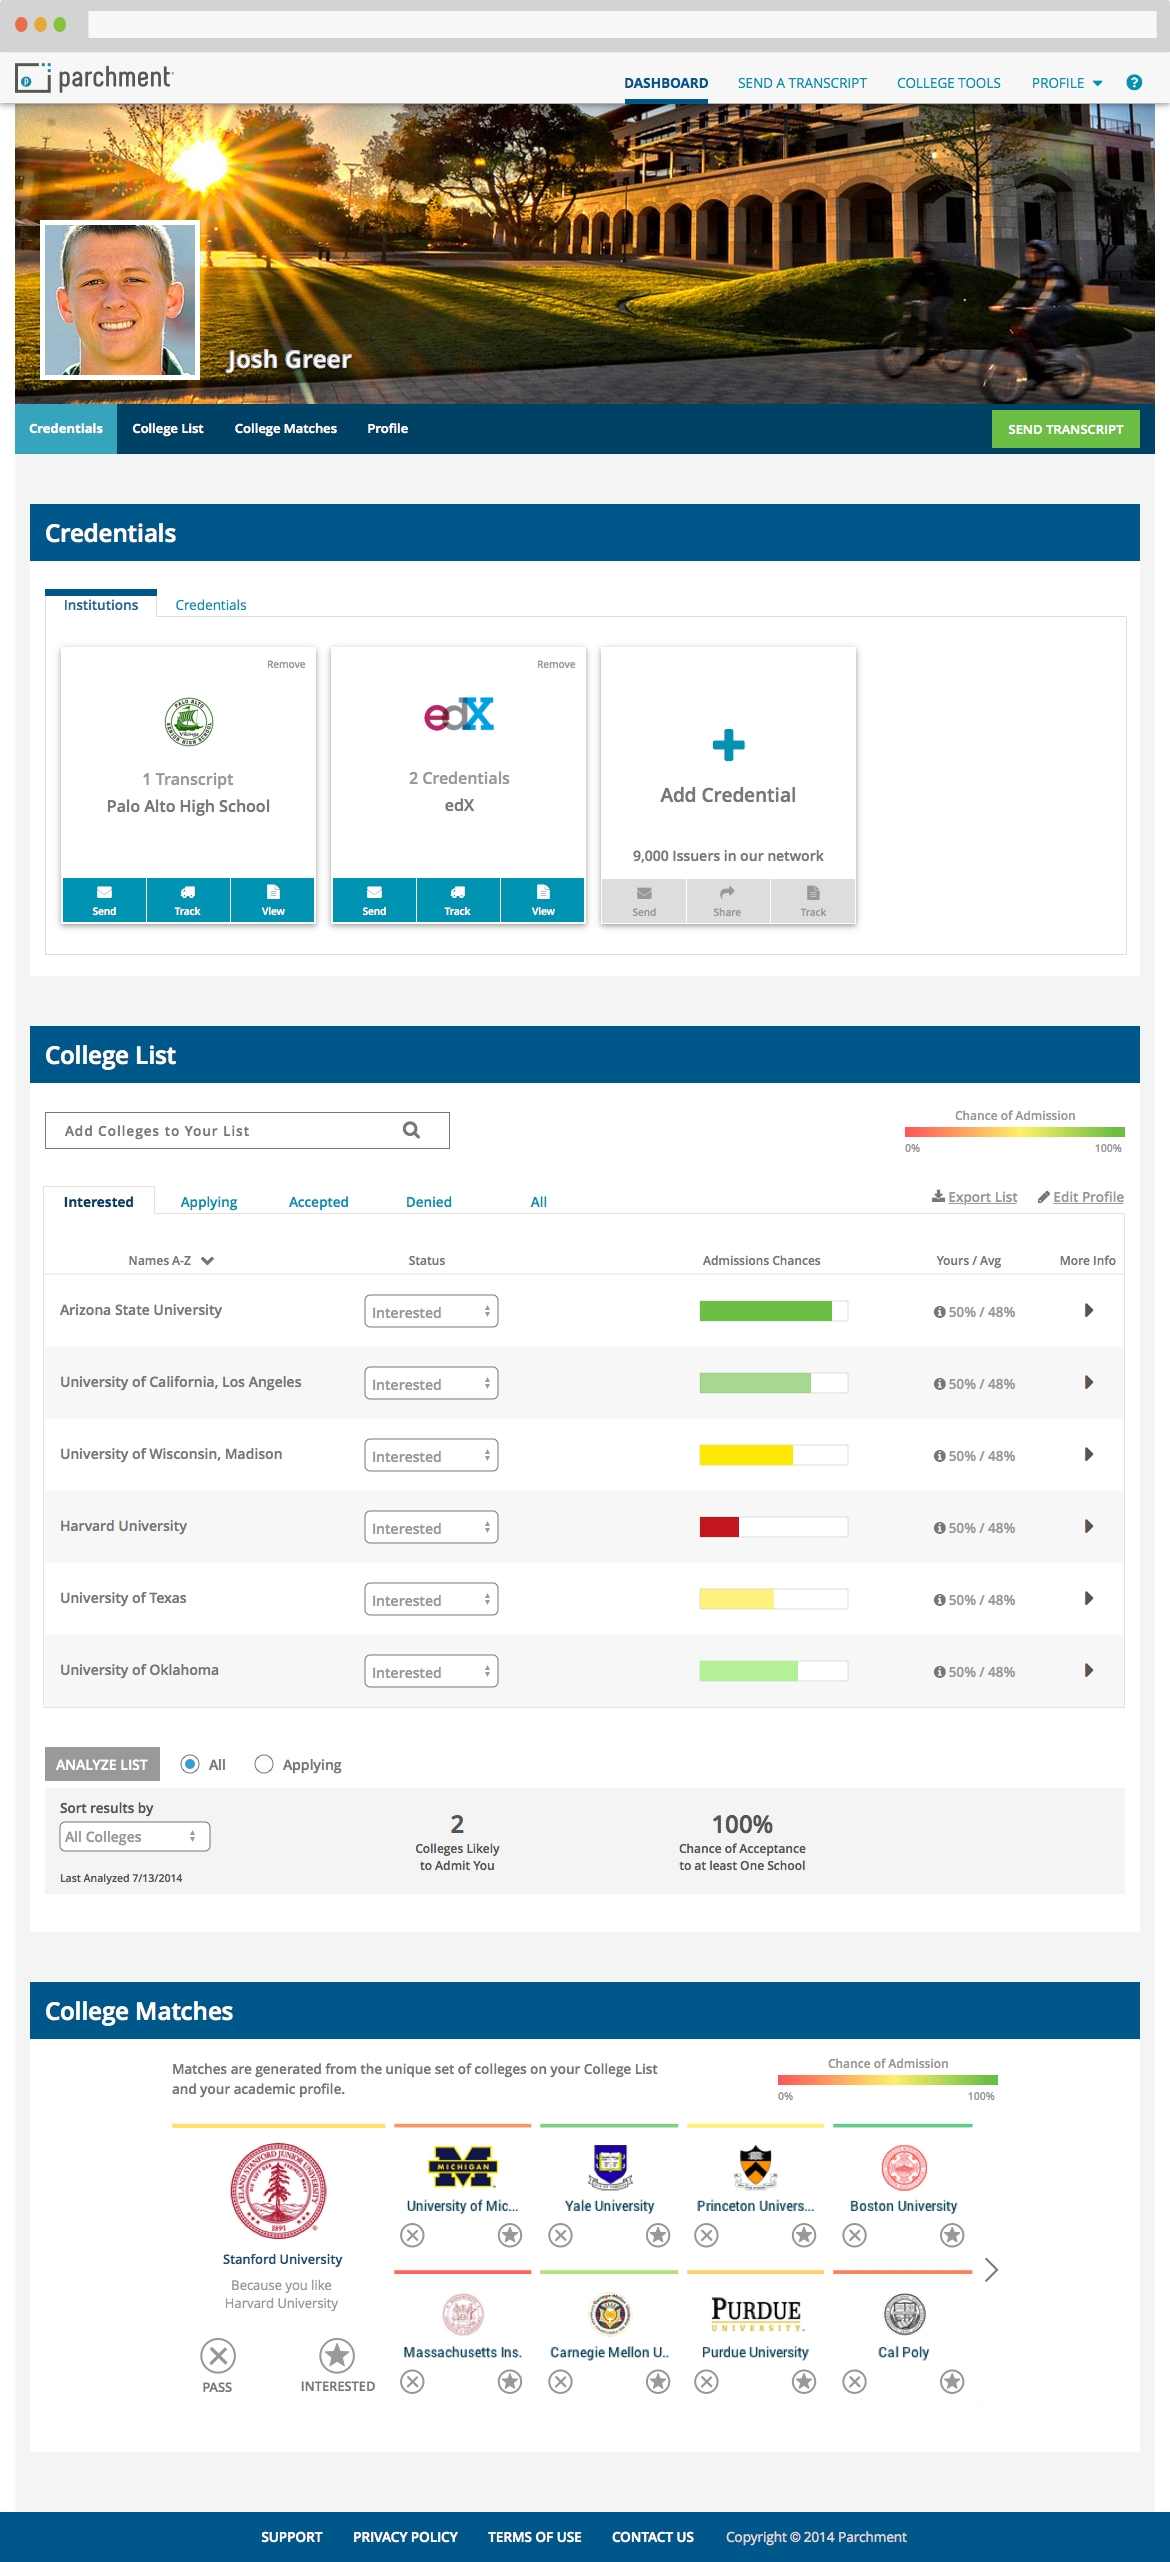Click the Parchment logo

(x=94, y=78)
